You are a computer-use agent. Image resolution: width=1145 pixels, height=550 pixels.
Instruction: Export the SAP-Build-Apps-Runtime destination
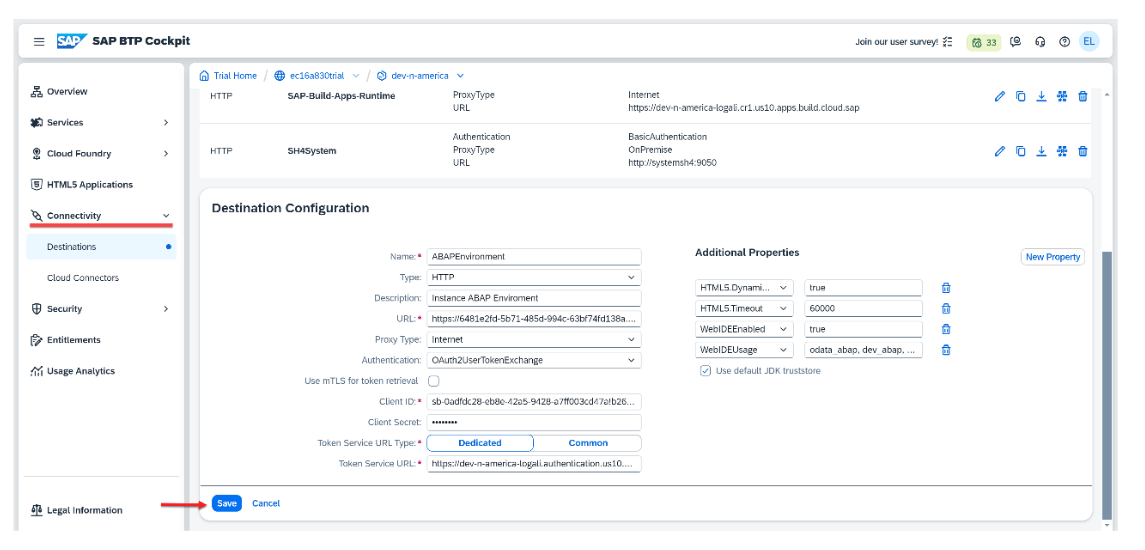coord(1041,96)
